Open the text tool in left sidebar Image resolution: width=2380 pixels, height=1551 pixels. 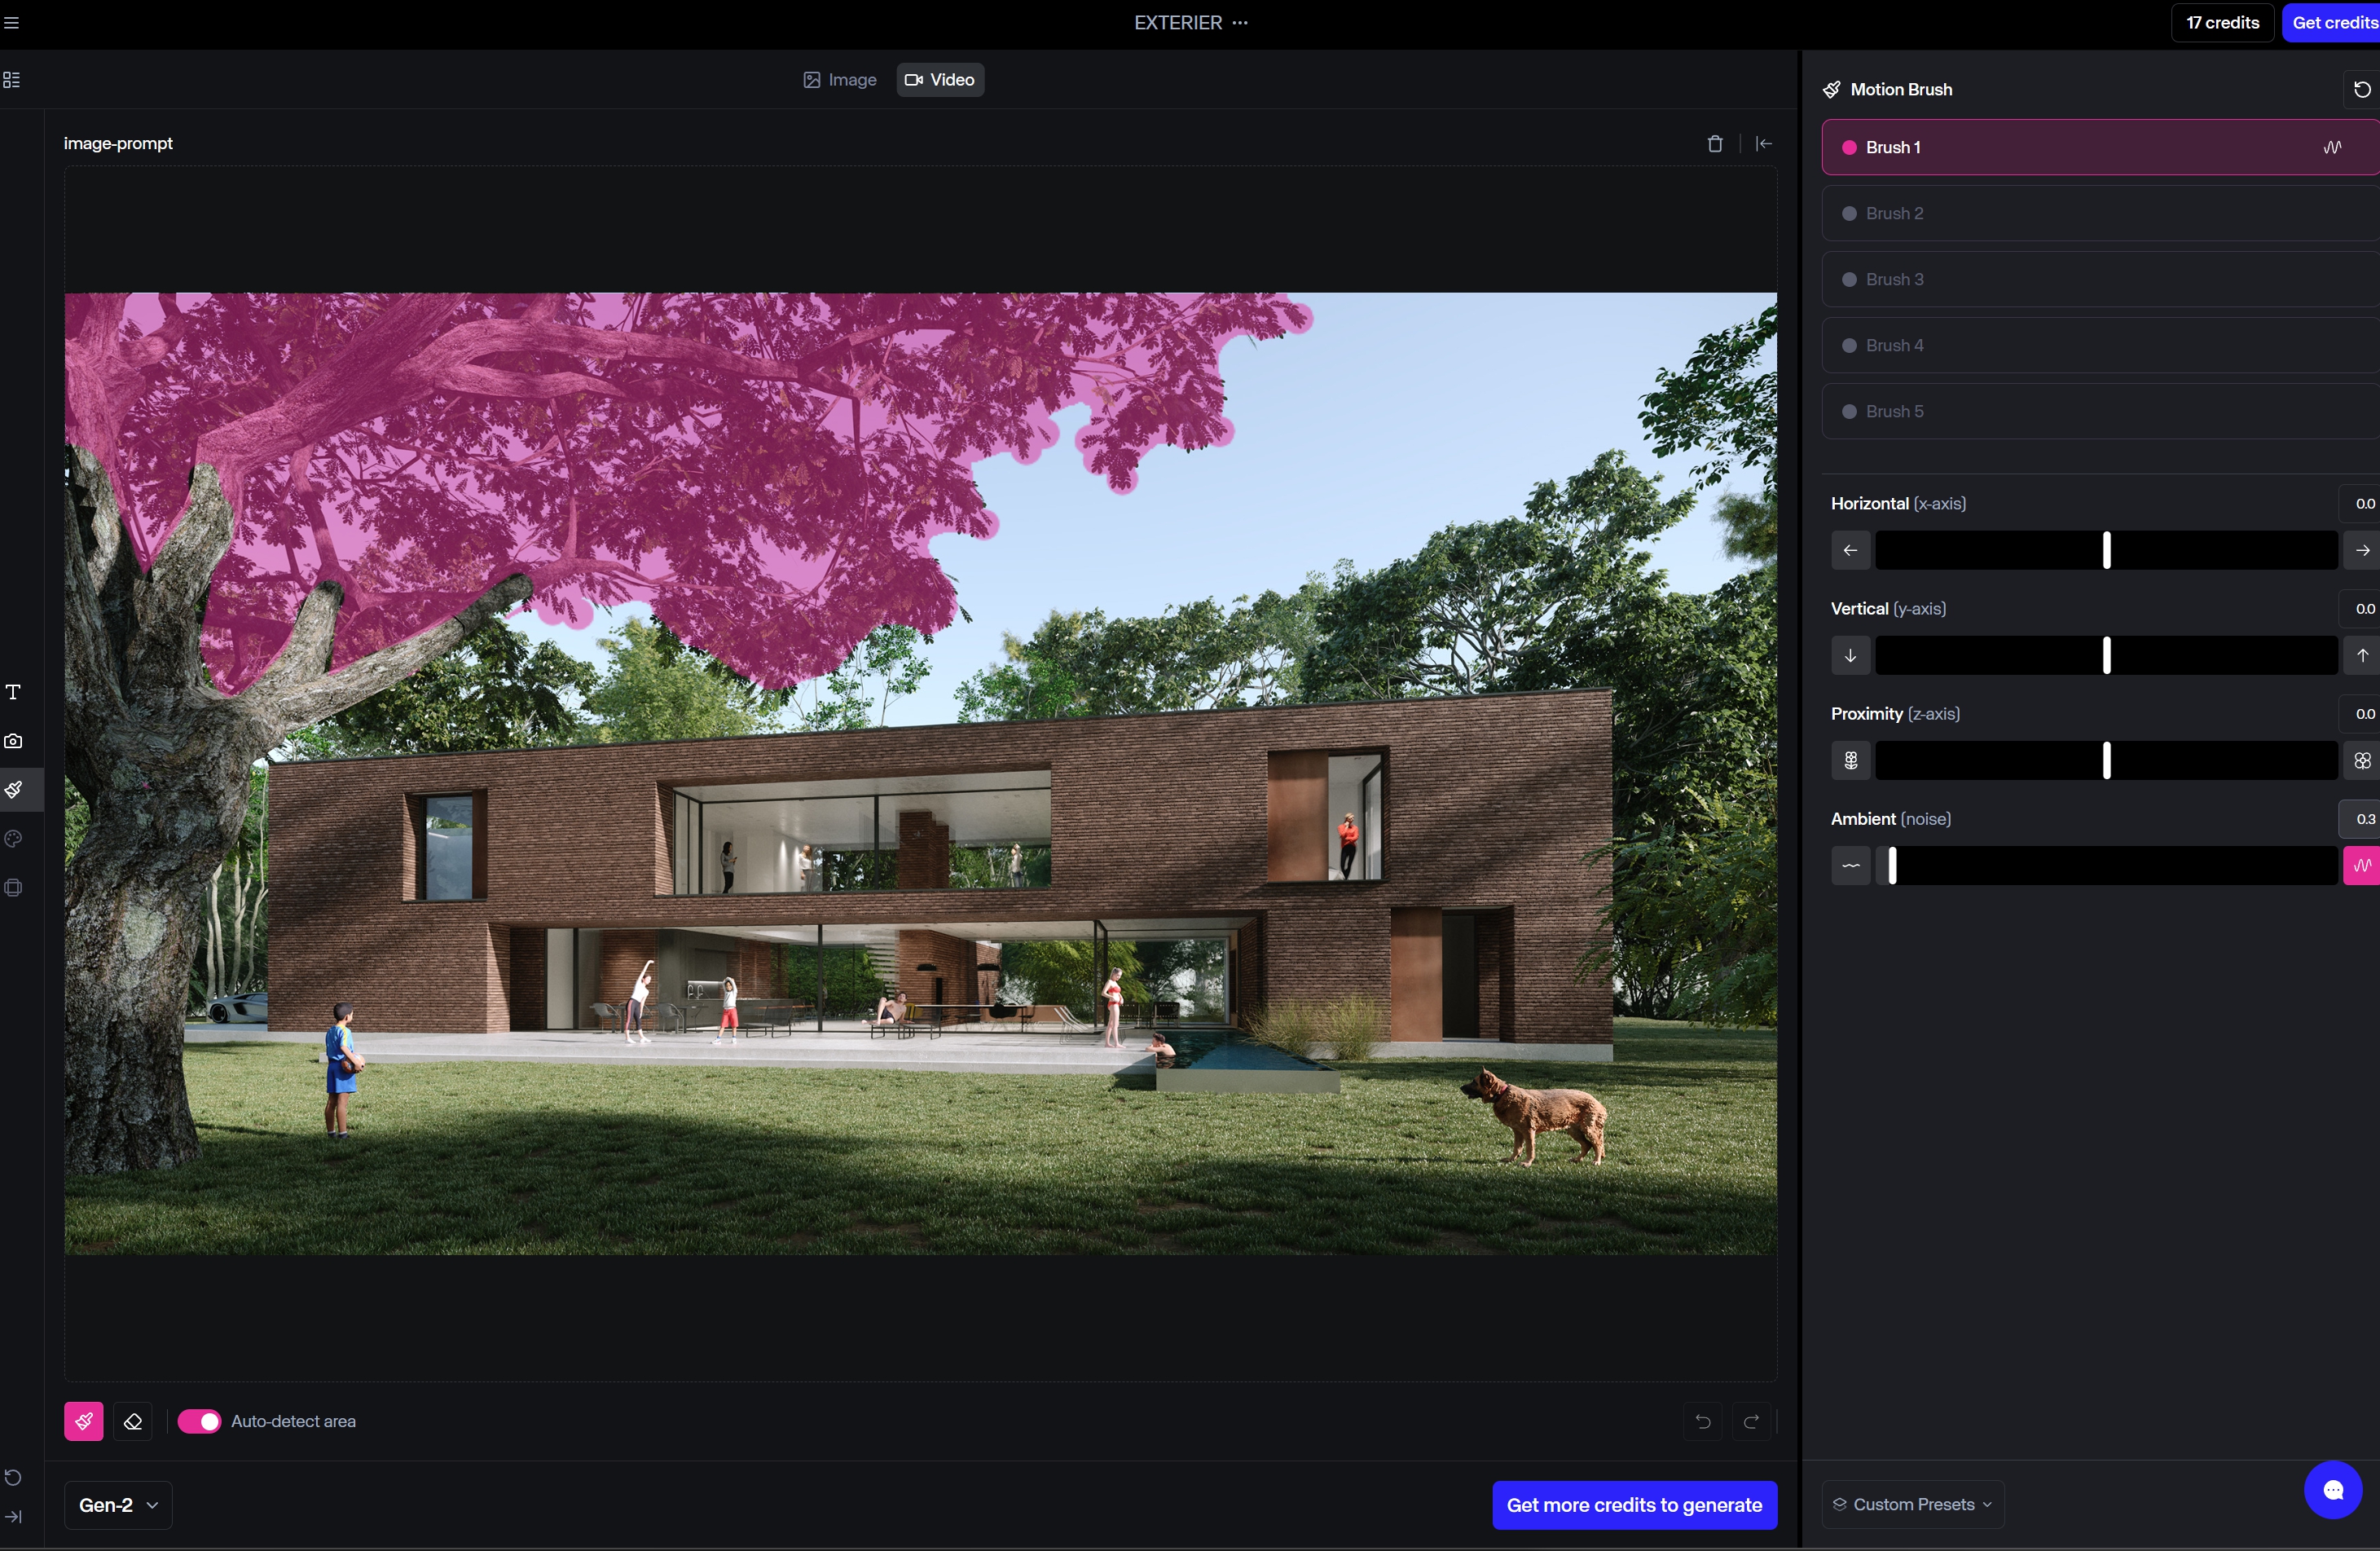[14, 692]
